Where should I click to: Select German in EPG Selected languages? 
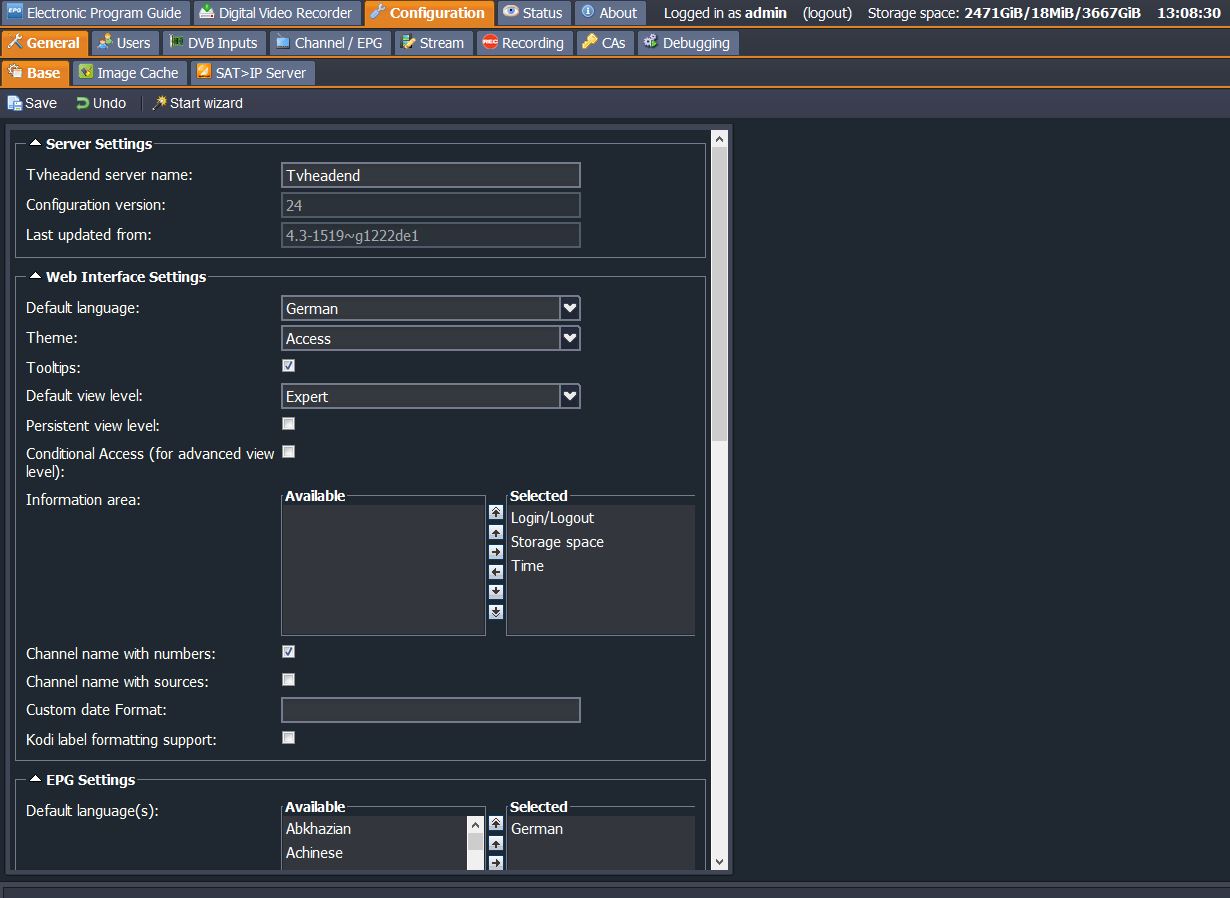click(x=600, y=829)
